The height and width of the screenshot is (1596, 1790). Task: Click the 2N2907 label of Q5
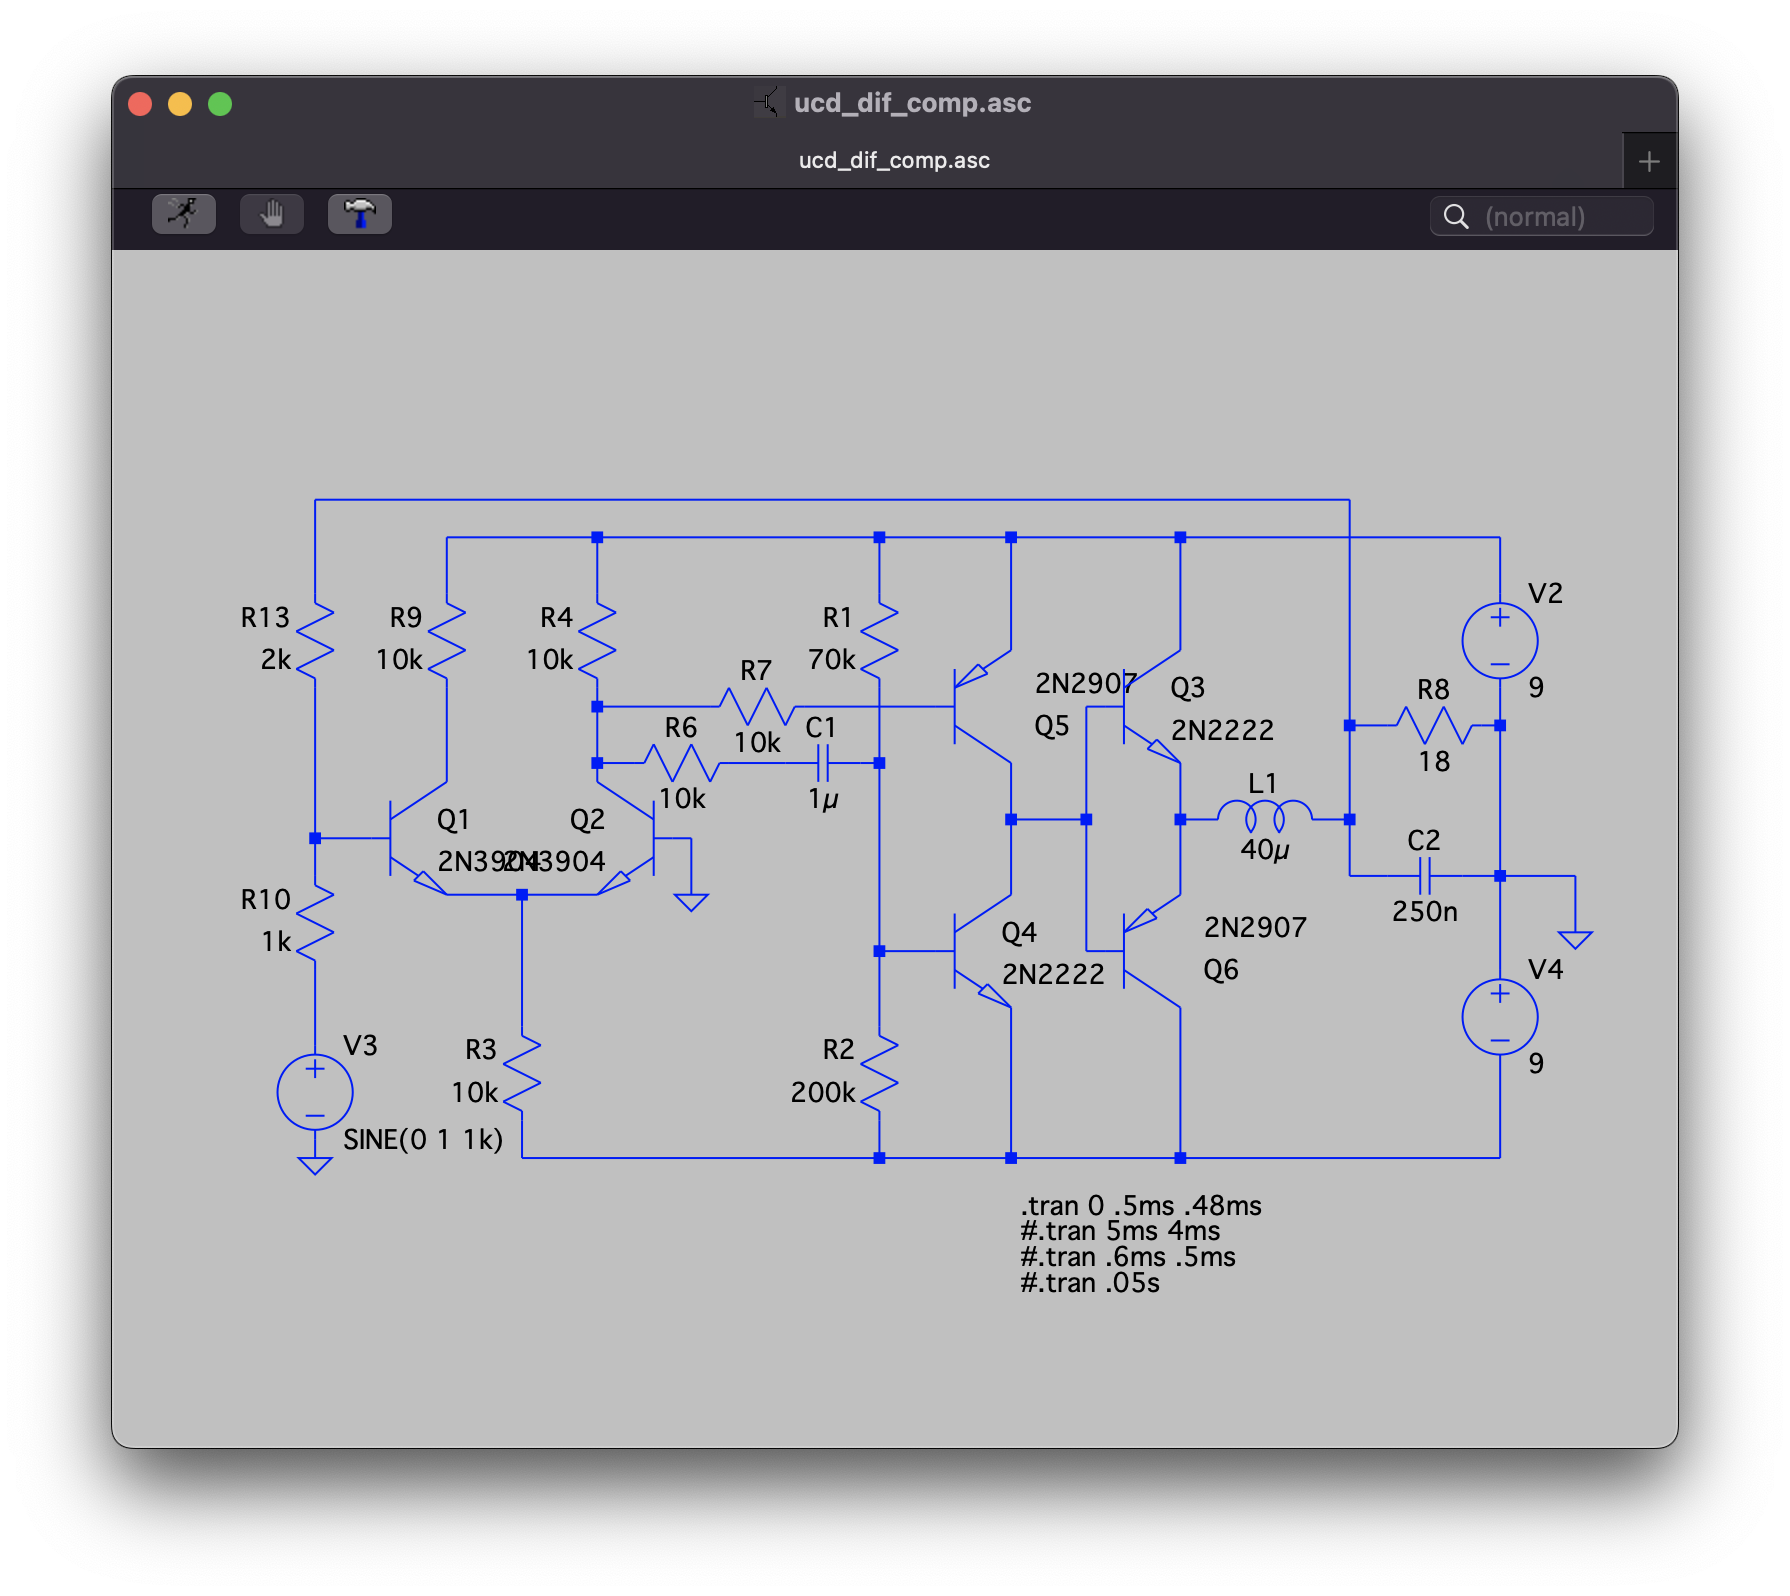coord(1086,684)
